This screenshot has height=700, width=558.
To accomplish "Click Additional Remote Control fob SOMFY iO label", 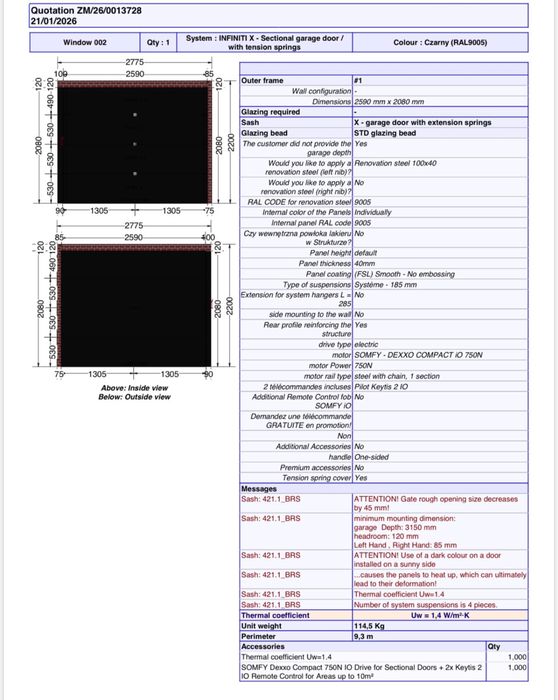I will 302,401.
